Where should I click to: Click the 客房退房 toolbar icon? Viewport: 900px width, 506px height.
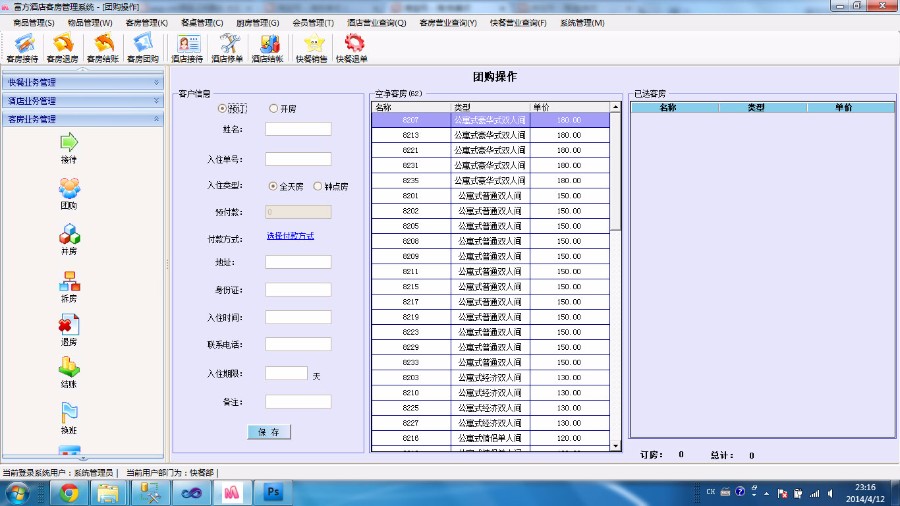[63, 48]
